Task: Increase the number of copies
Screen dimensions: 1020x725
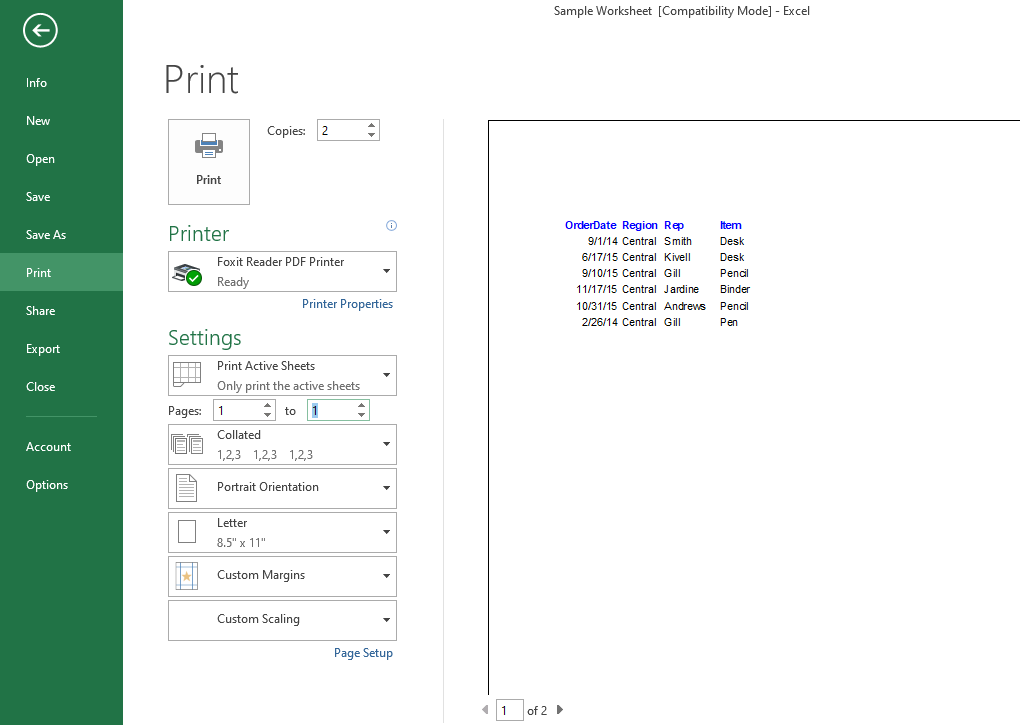Action: pos(372,126)
